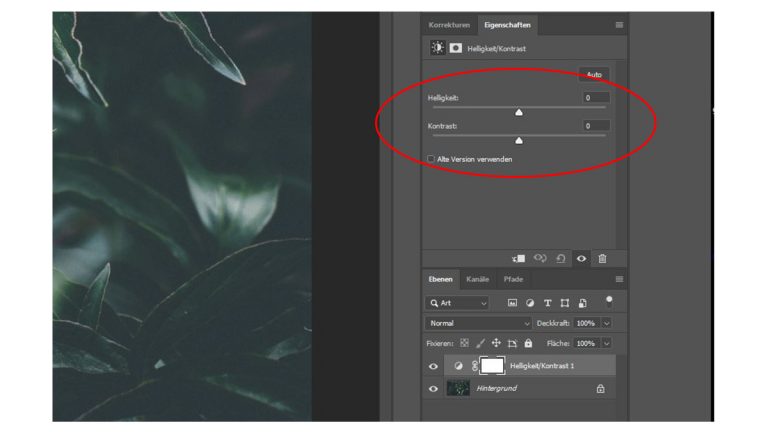Open the Normal blend mode dropdown
Viewport: 768px width, 432px height.
479,324
